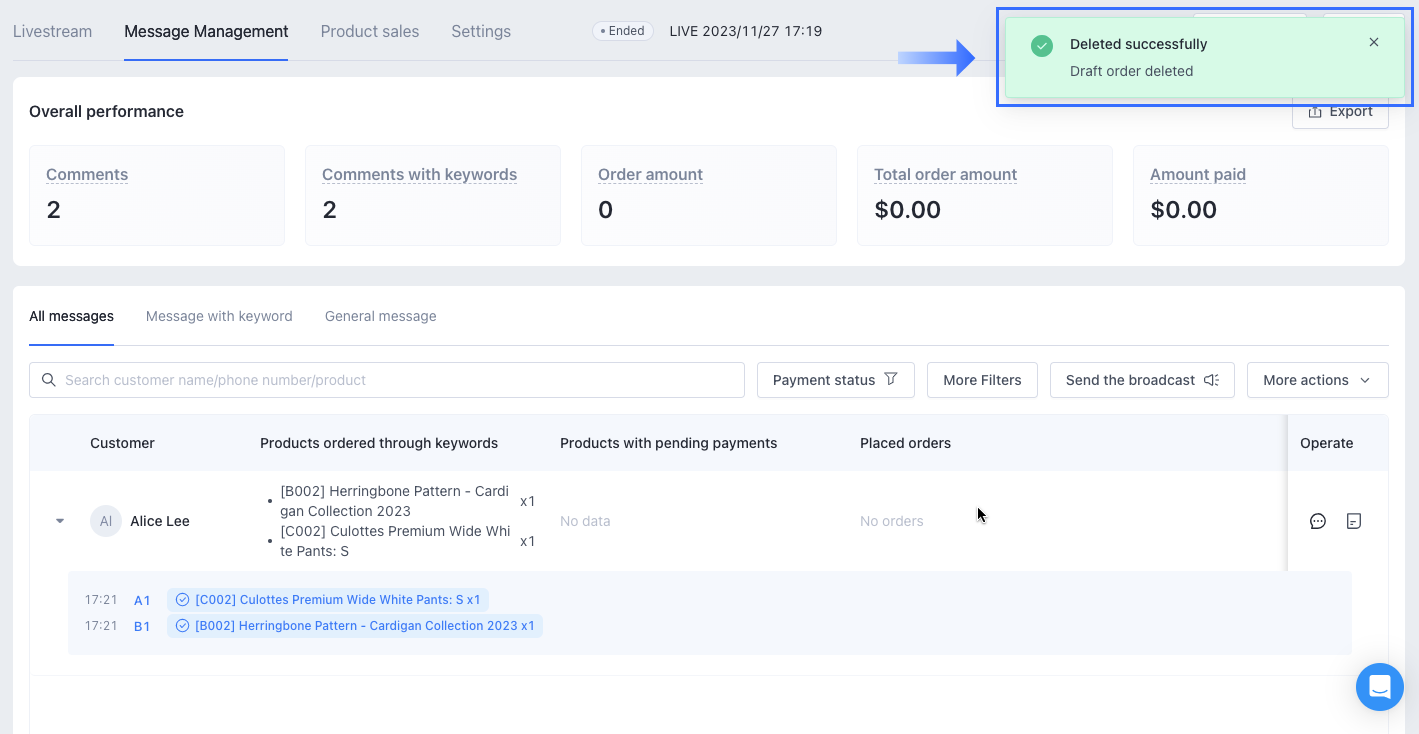The height and width of the screenshot is (734, 1419).
Task: Focus the customer search input field
Action: (400, 380)
